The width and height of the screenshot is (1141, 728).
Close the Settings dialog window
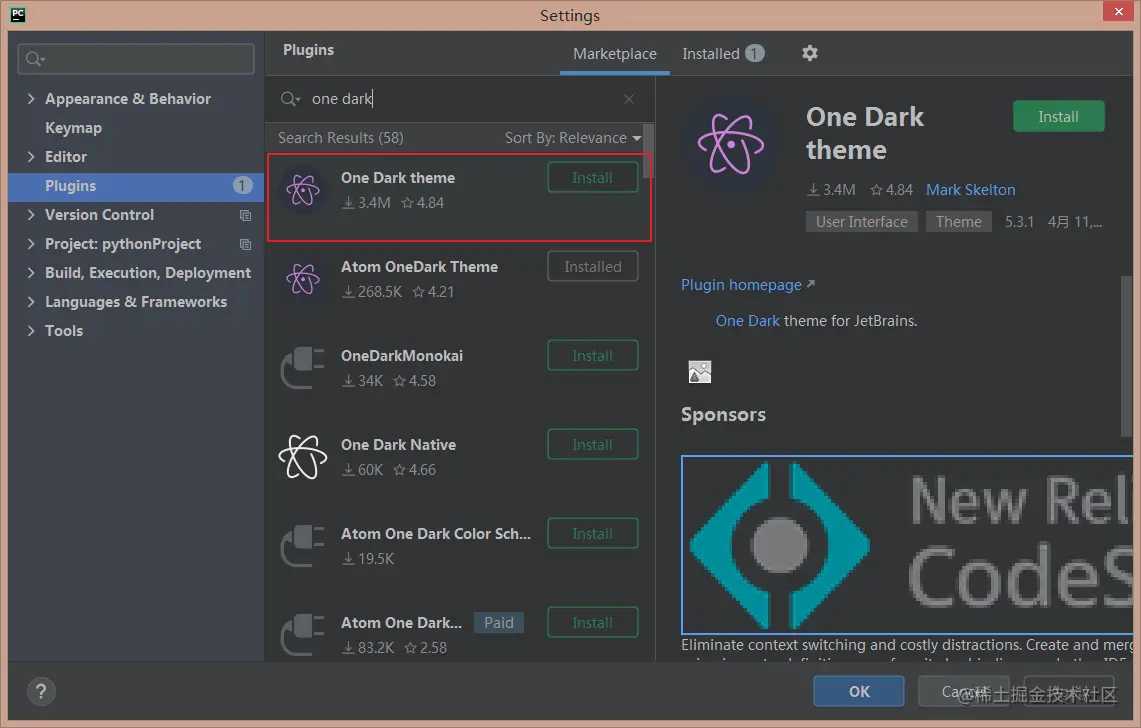click(1118, 11)
